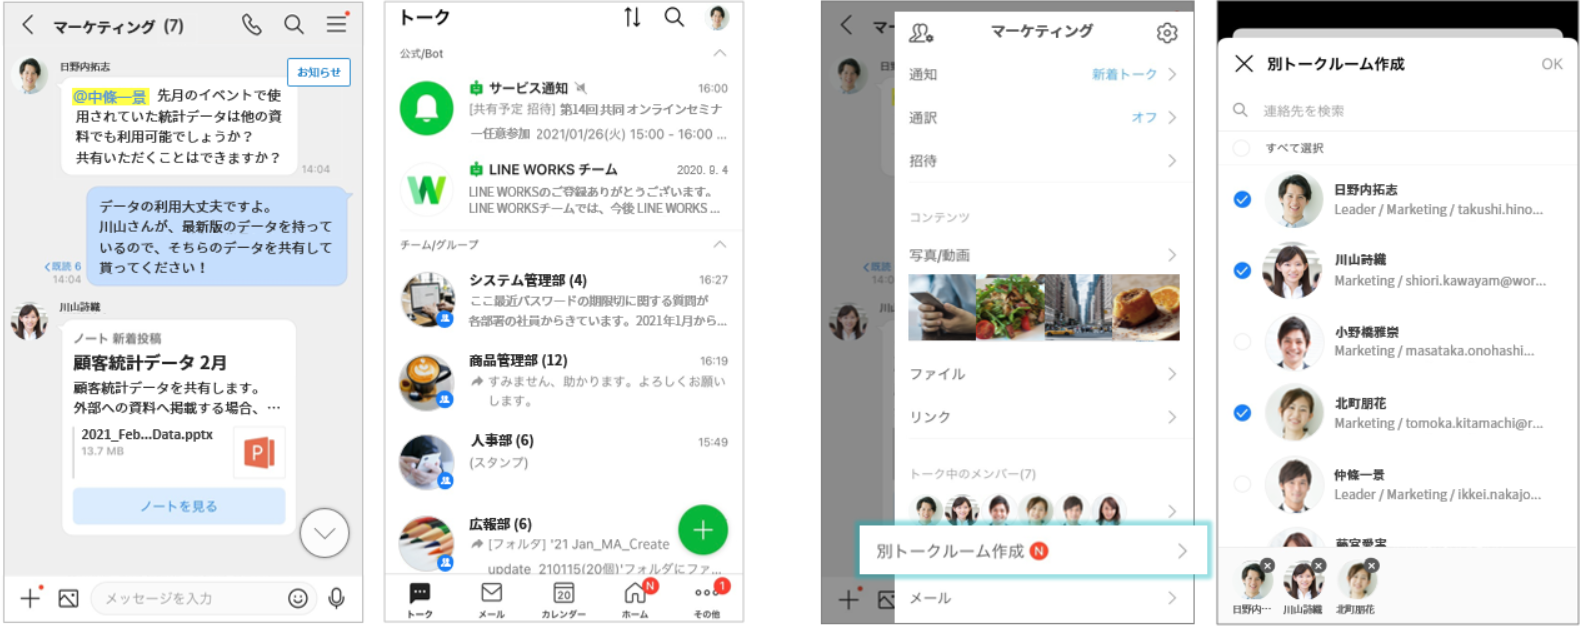Select the 別トークルーム作成 menu item

[1032, 551]
